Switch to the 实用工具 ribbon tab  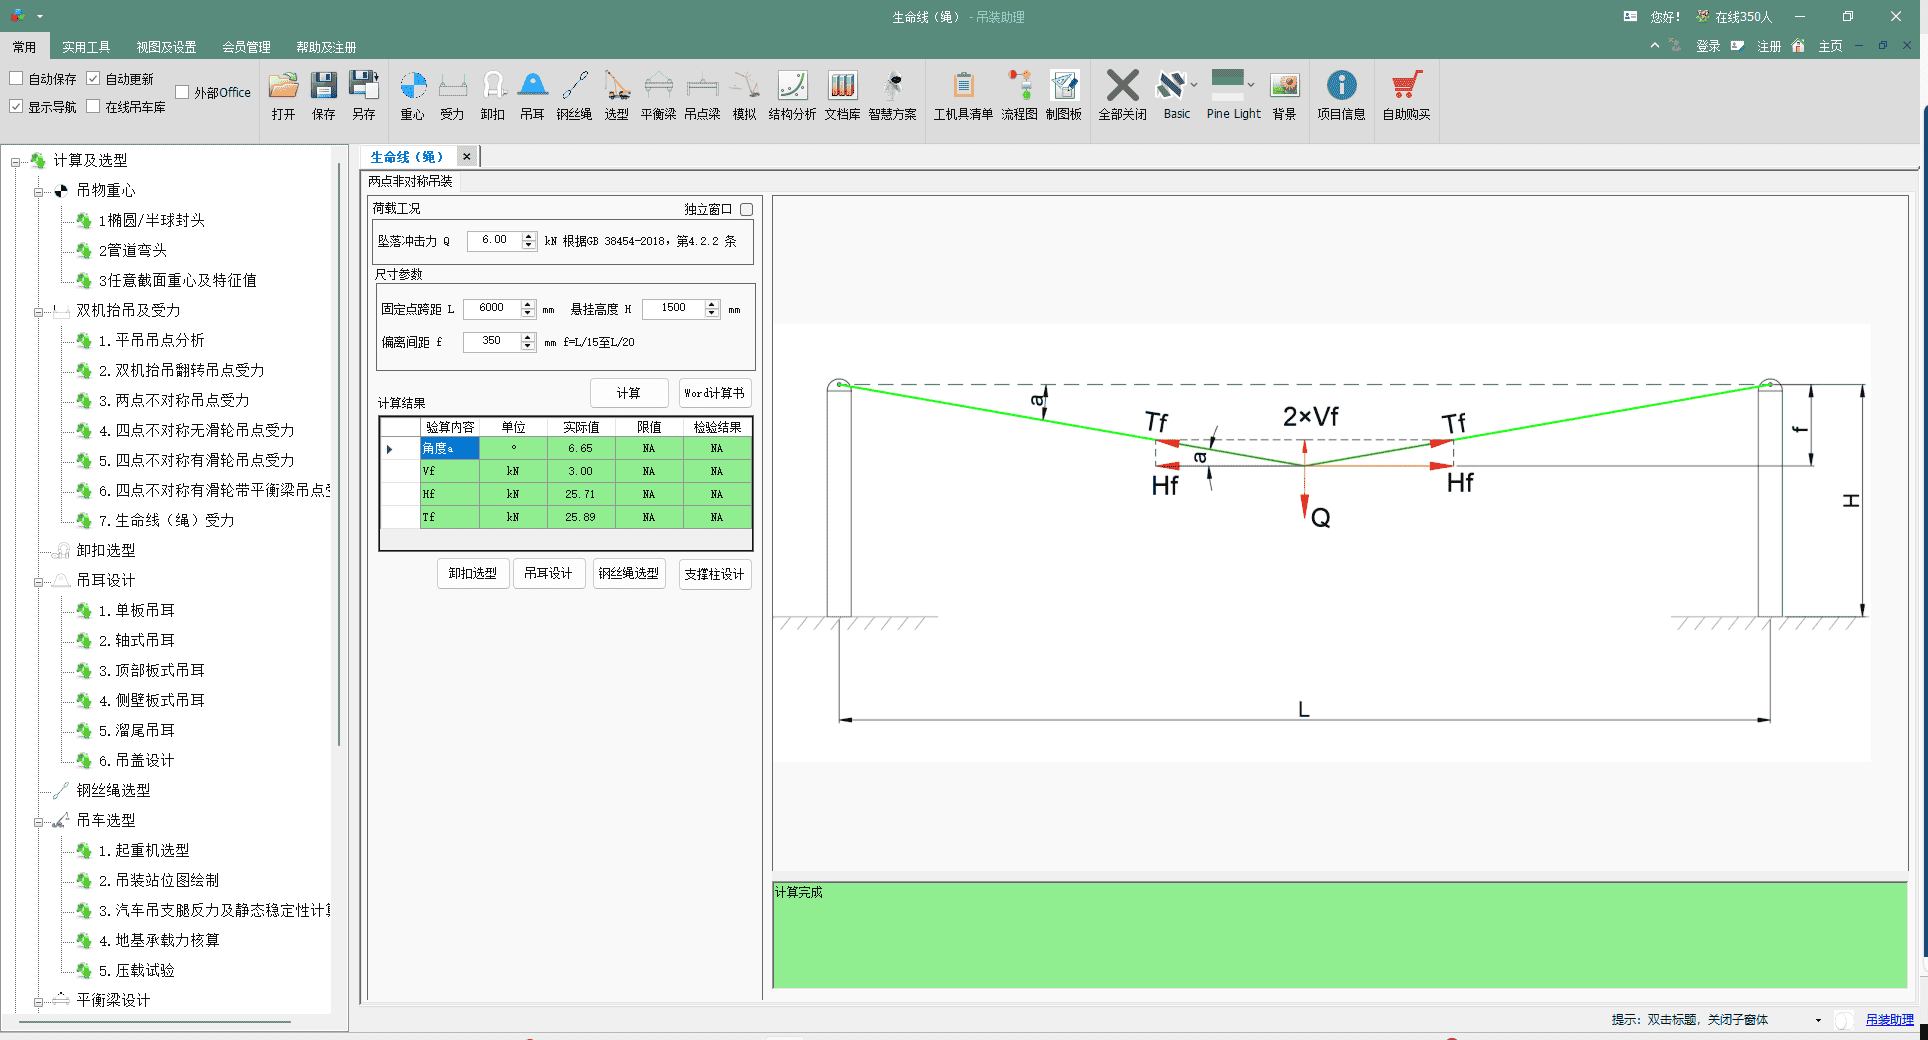click(x=86, y=47)
